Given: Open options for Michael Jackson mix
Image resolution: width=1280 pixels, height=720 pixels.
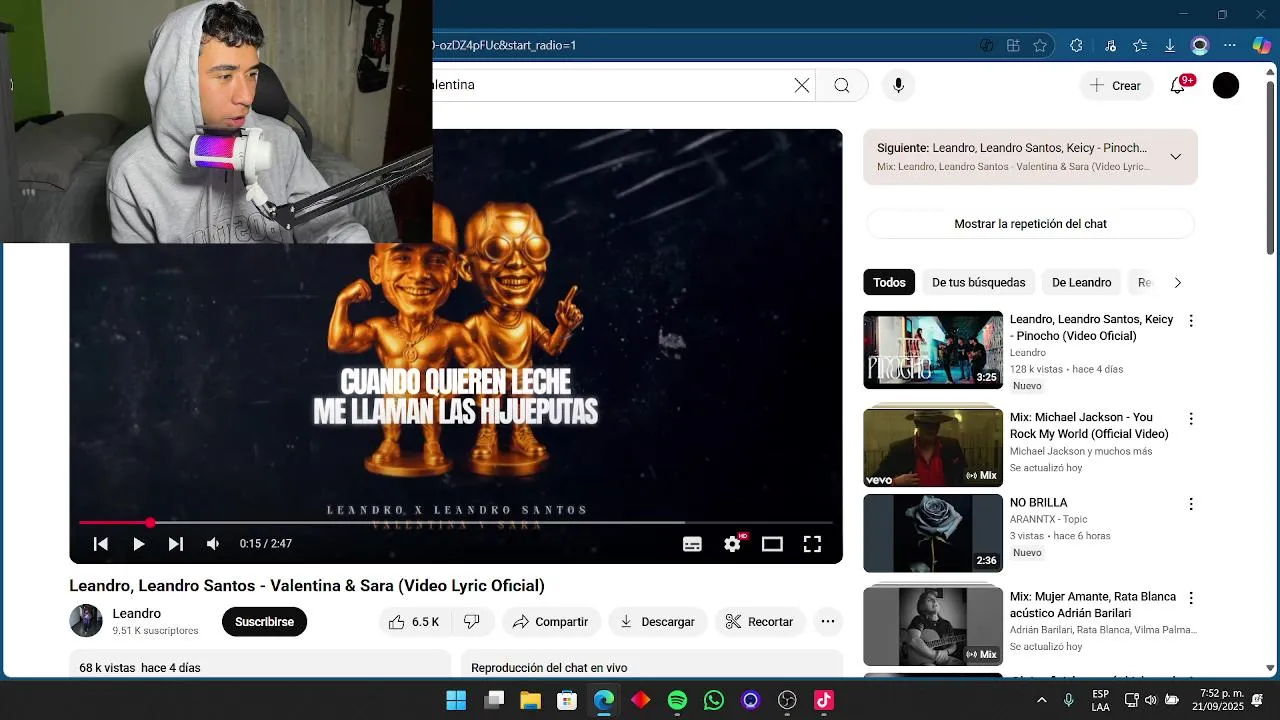Looking at the screenshot, I should [1190, 419].
